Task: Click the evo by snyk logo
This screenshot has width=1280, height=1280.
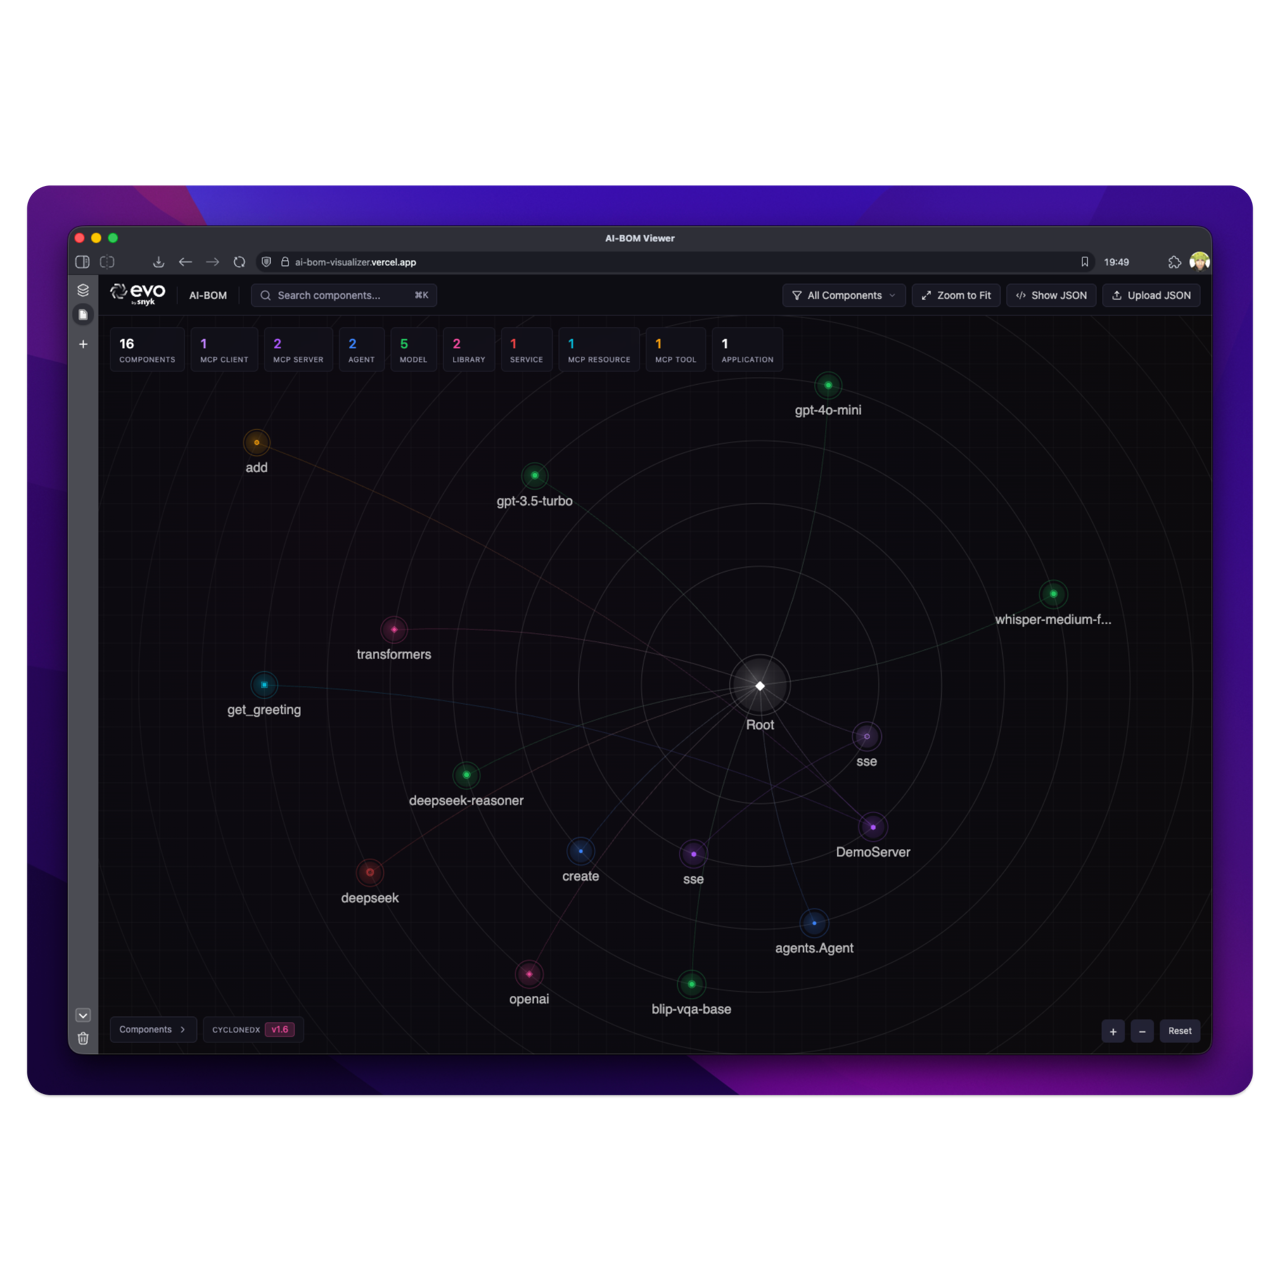Action: tap(137, 293)
